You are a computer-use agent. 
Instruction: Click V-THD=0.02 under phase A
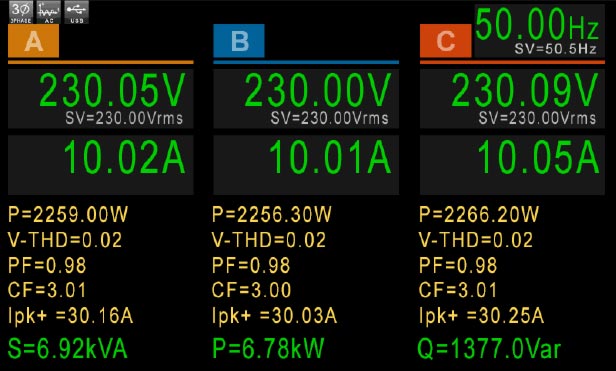65,240
